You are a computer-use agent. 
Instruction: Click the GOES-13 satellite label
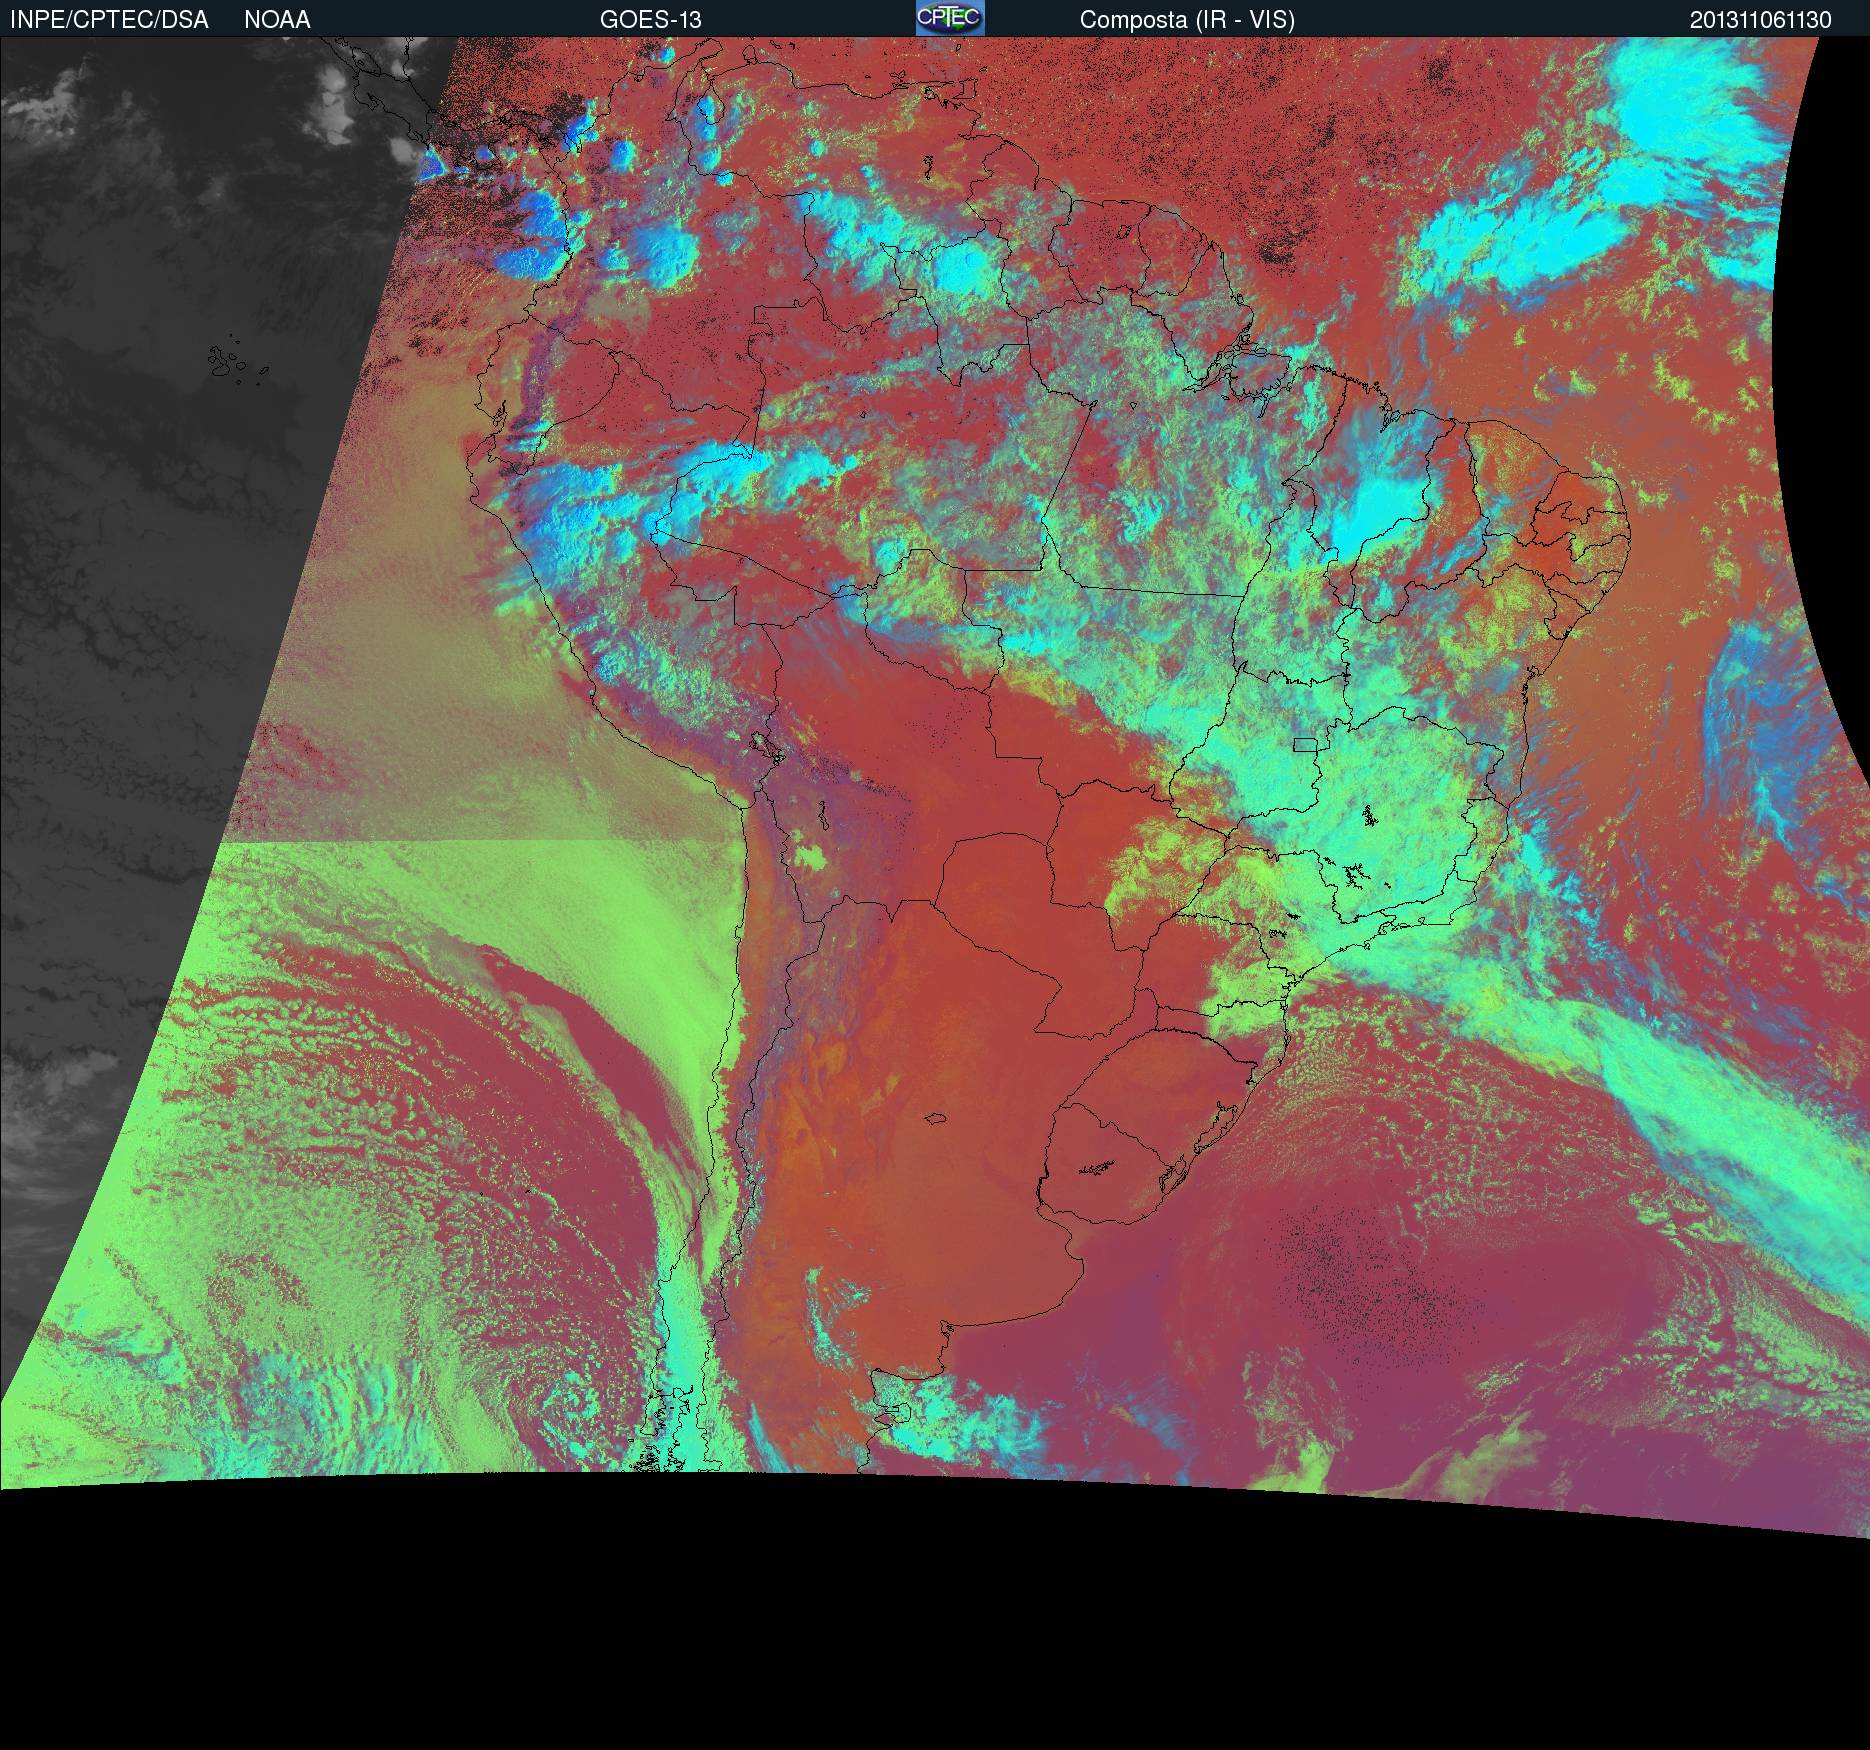[x=651, y=20]
